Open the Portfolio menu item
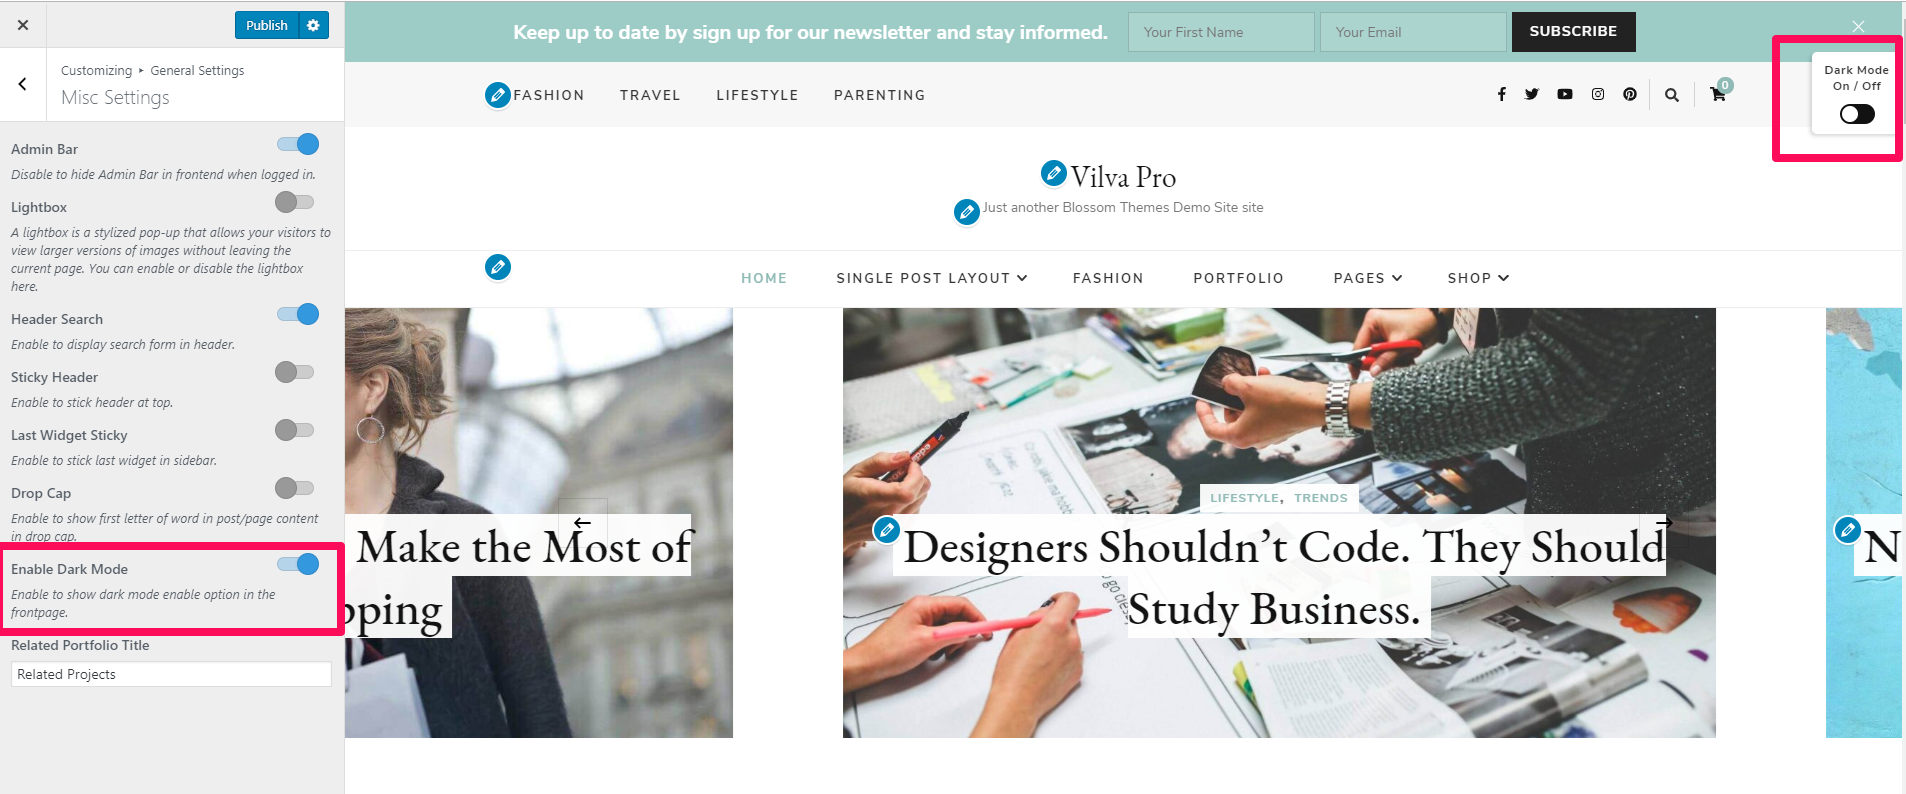This screenshot has width=1906, height=794. pyautogui.click(x=1238, y=278)
